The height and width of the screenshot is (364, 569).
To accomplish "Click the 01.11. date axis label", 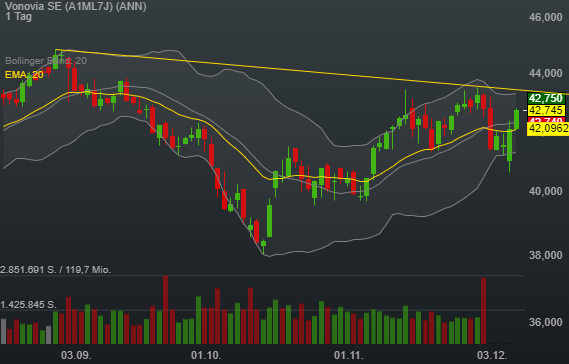I will [349, 355].
